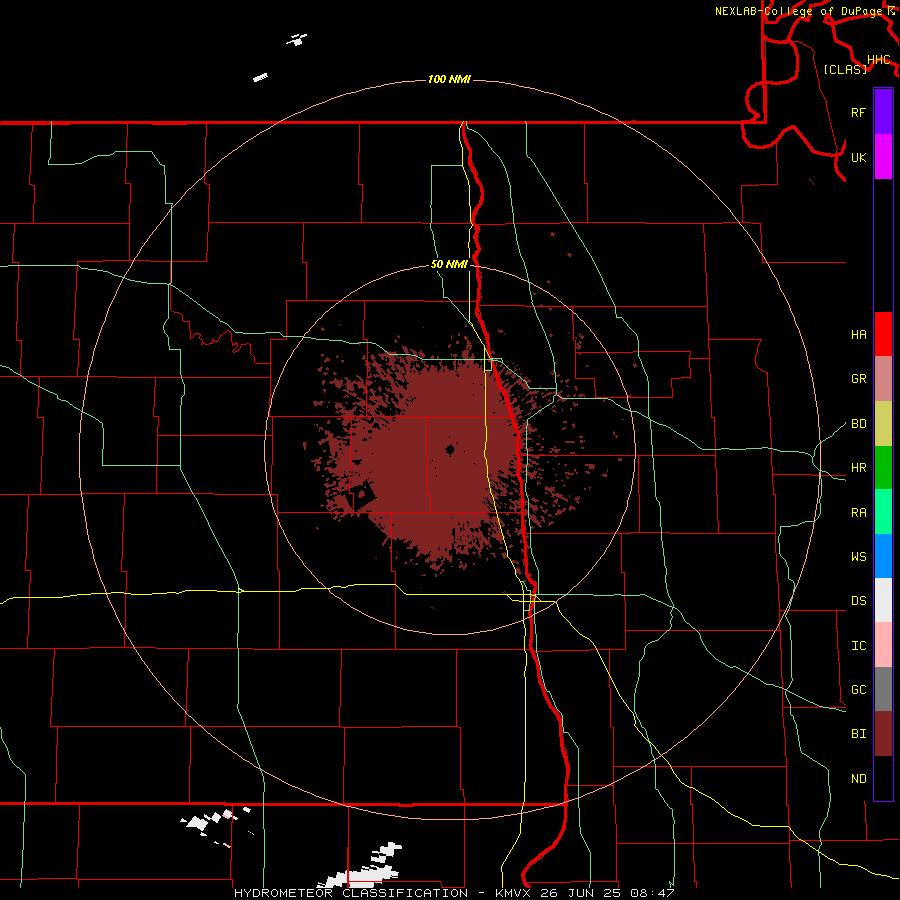Click the magenta UK legend color swatch
The height and width of the screenshot is (900, 900).
tap(883, 157)
